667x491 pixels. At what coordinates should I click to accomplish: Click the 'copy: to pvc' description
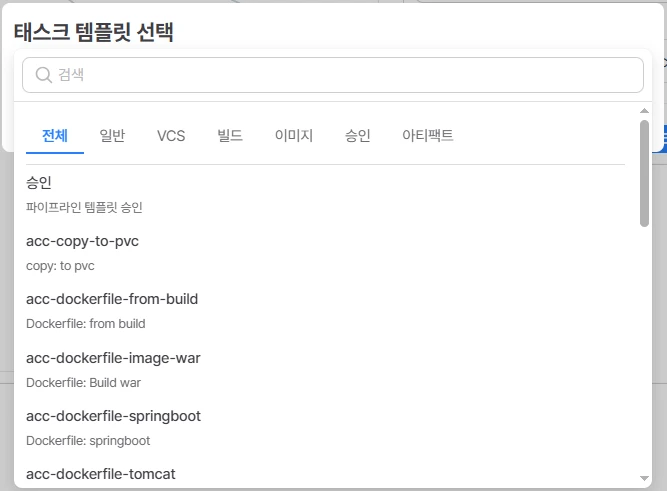(60, 266)
